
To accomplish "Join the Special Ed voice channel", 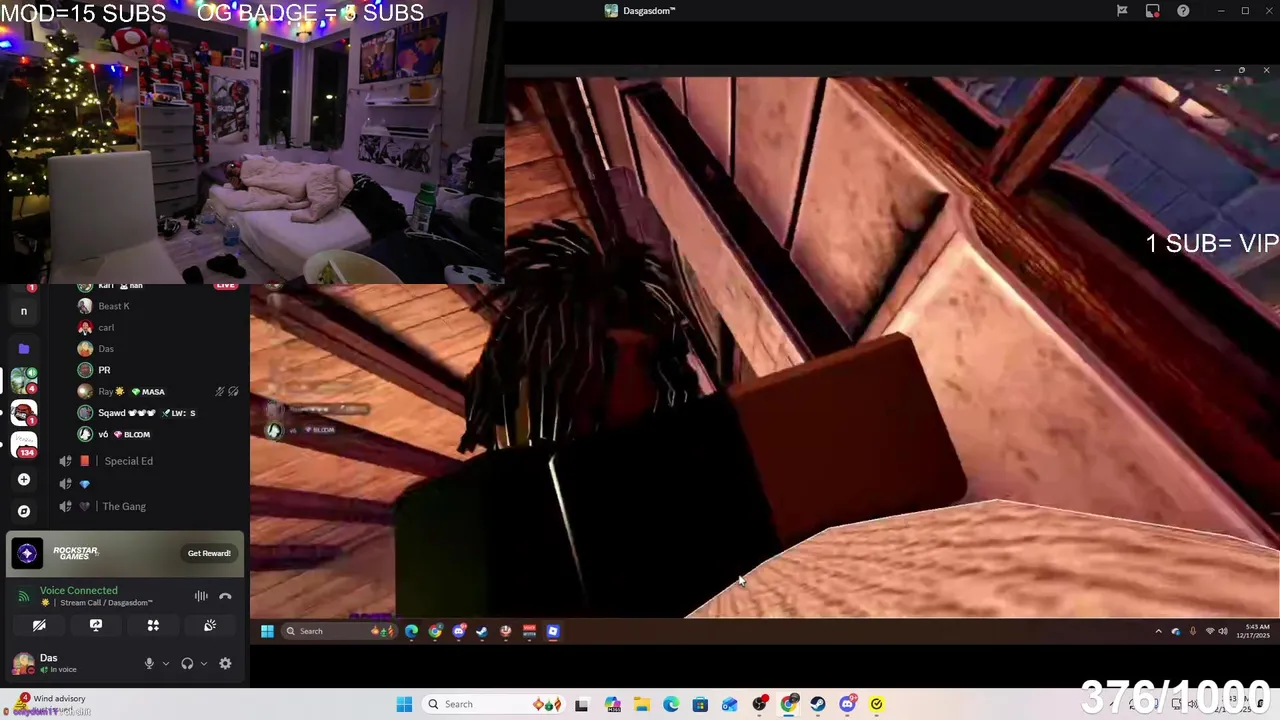I will [128, 461].
